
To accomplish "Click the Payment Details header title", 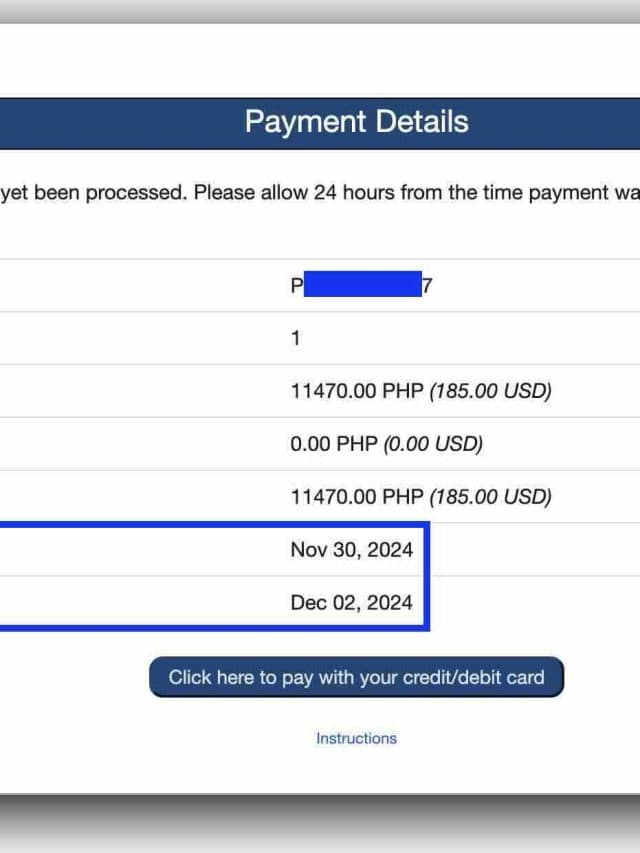I will (356, 122).
